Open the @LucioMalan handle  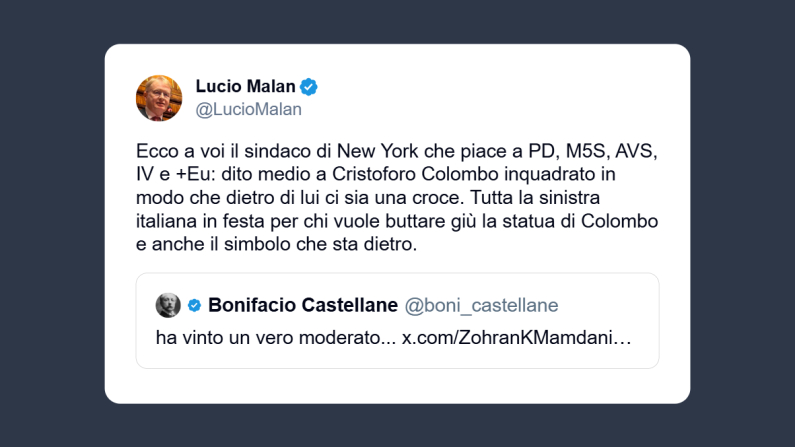[248, 109]
